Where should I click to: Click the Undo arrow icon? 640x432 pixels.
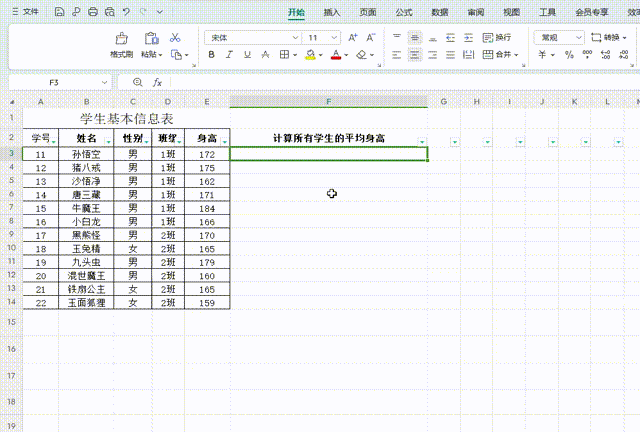(127, 12)
